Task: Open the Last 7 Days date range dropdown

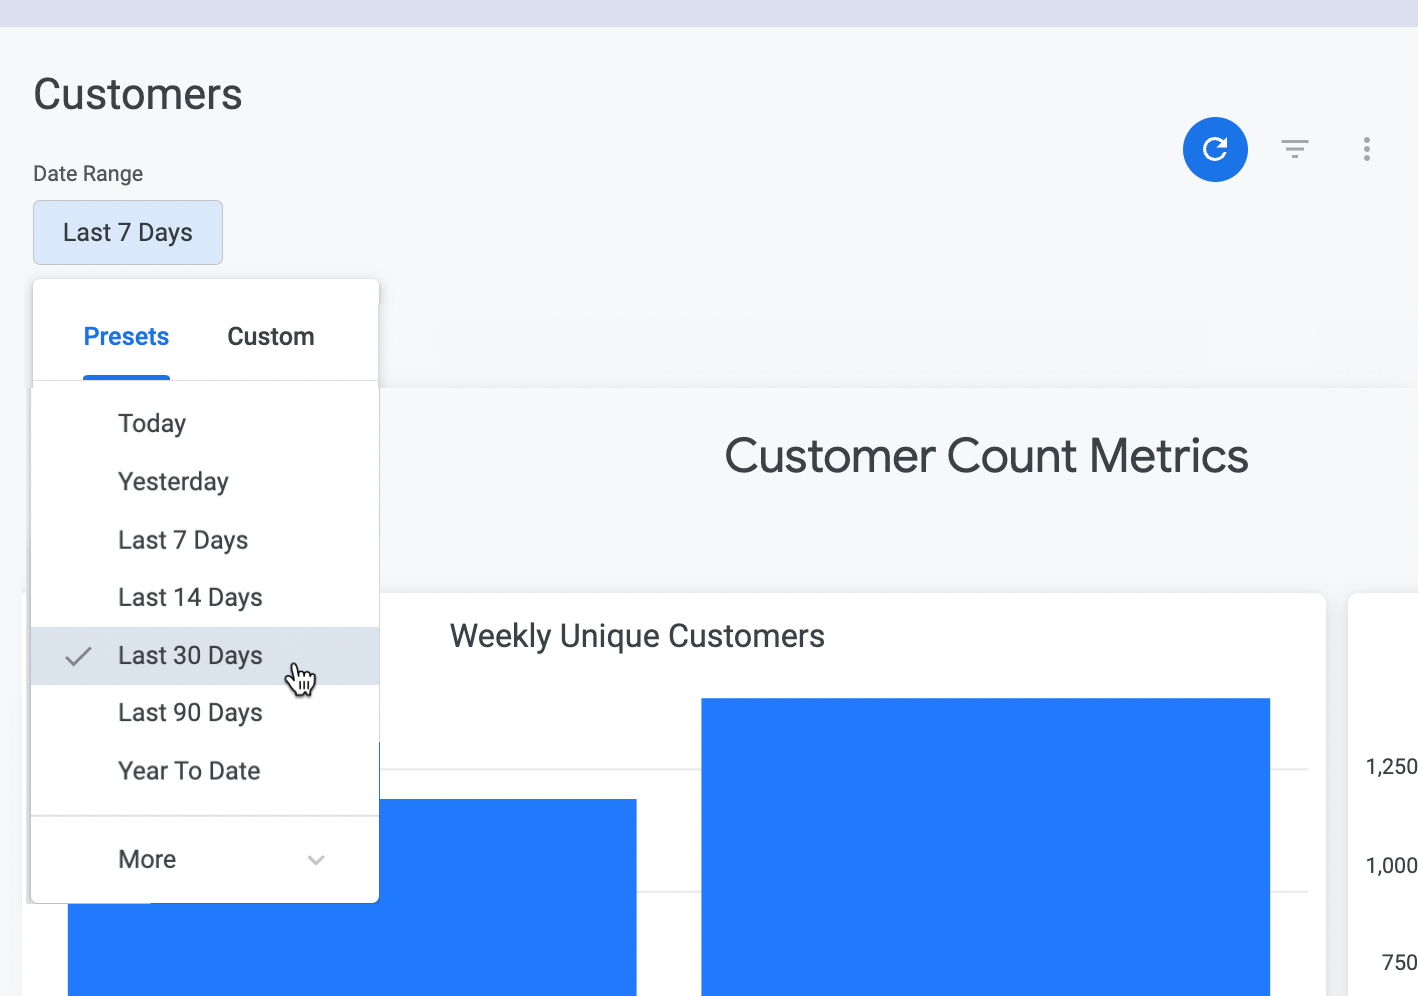Action: 128,233
